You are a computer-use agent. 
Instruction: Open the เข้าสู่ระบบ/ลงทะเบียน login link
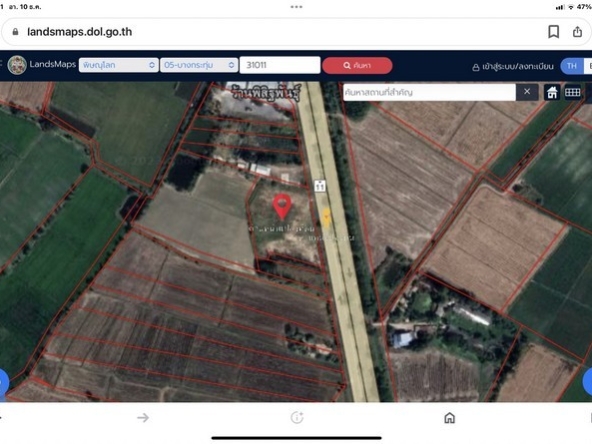[513, 67]
